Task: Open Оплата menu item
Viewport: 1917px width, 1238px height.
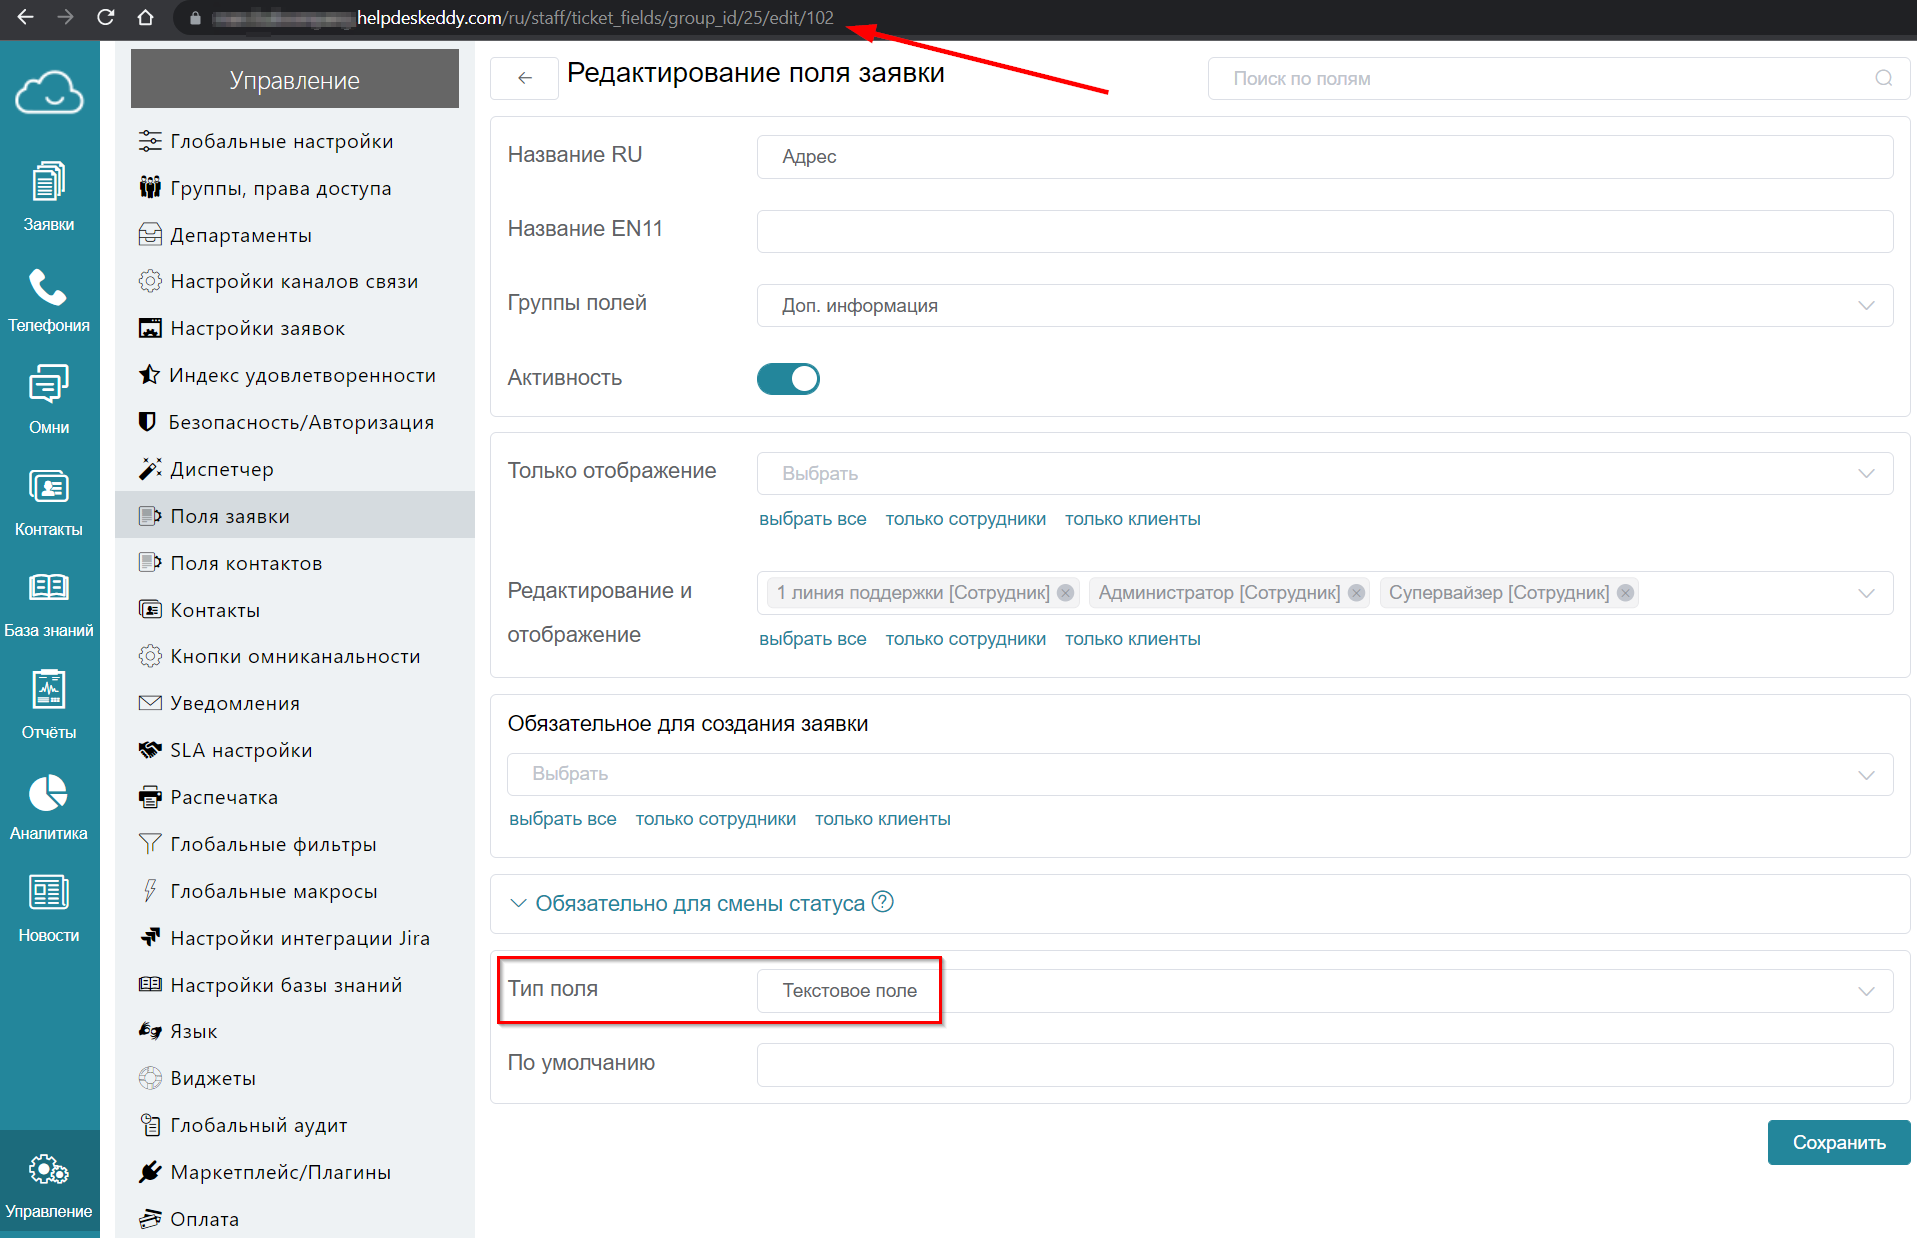Action: click(295, 1219)
